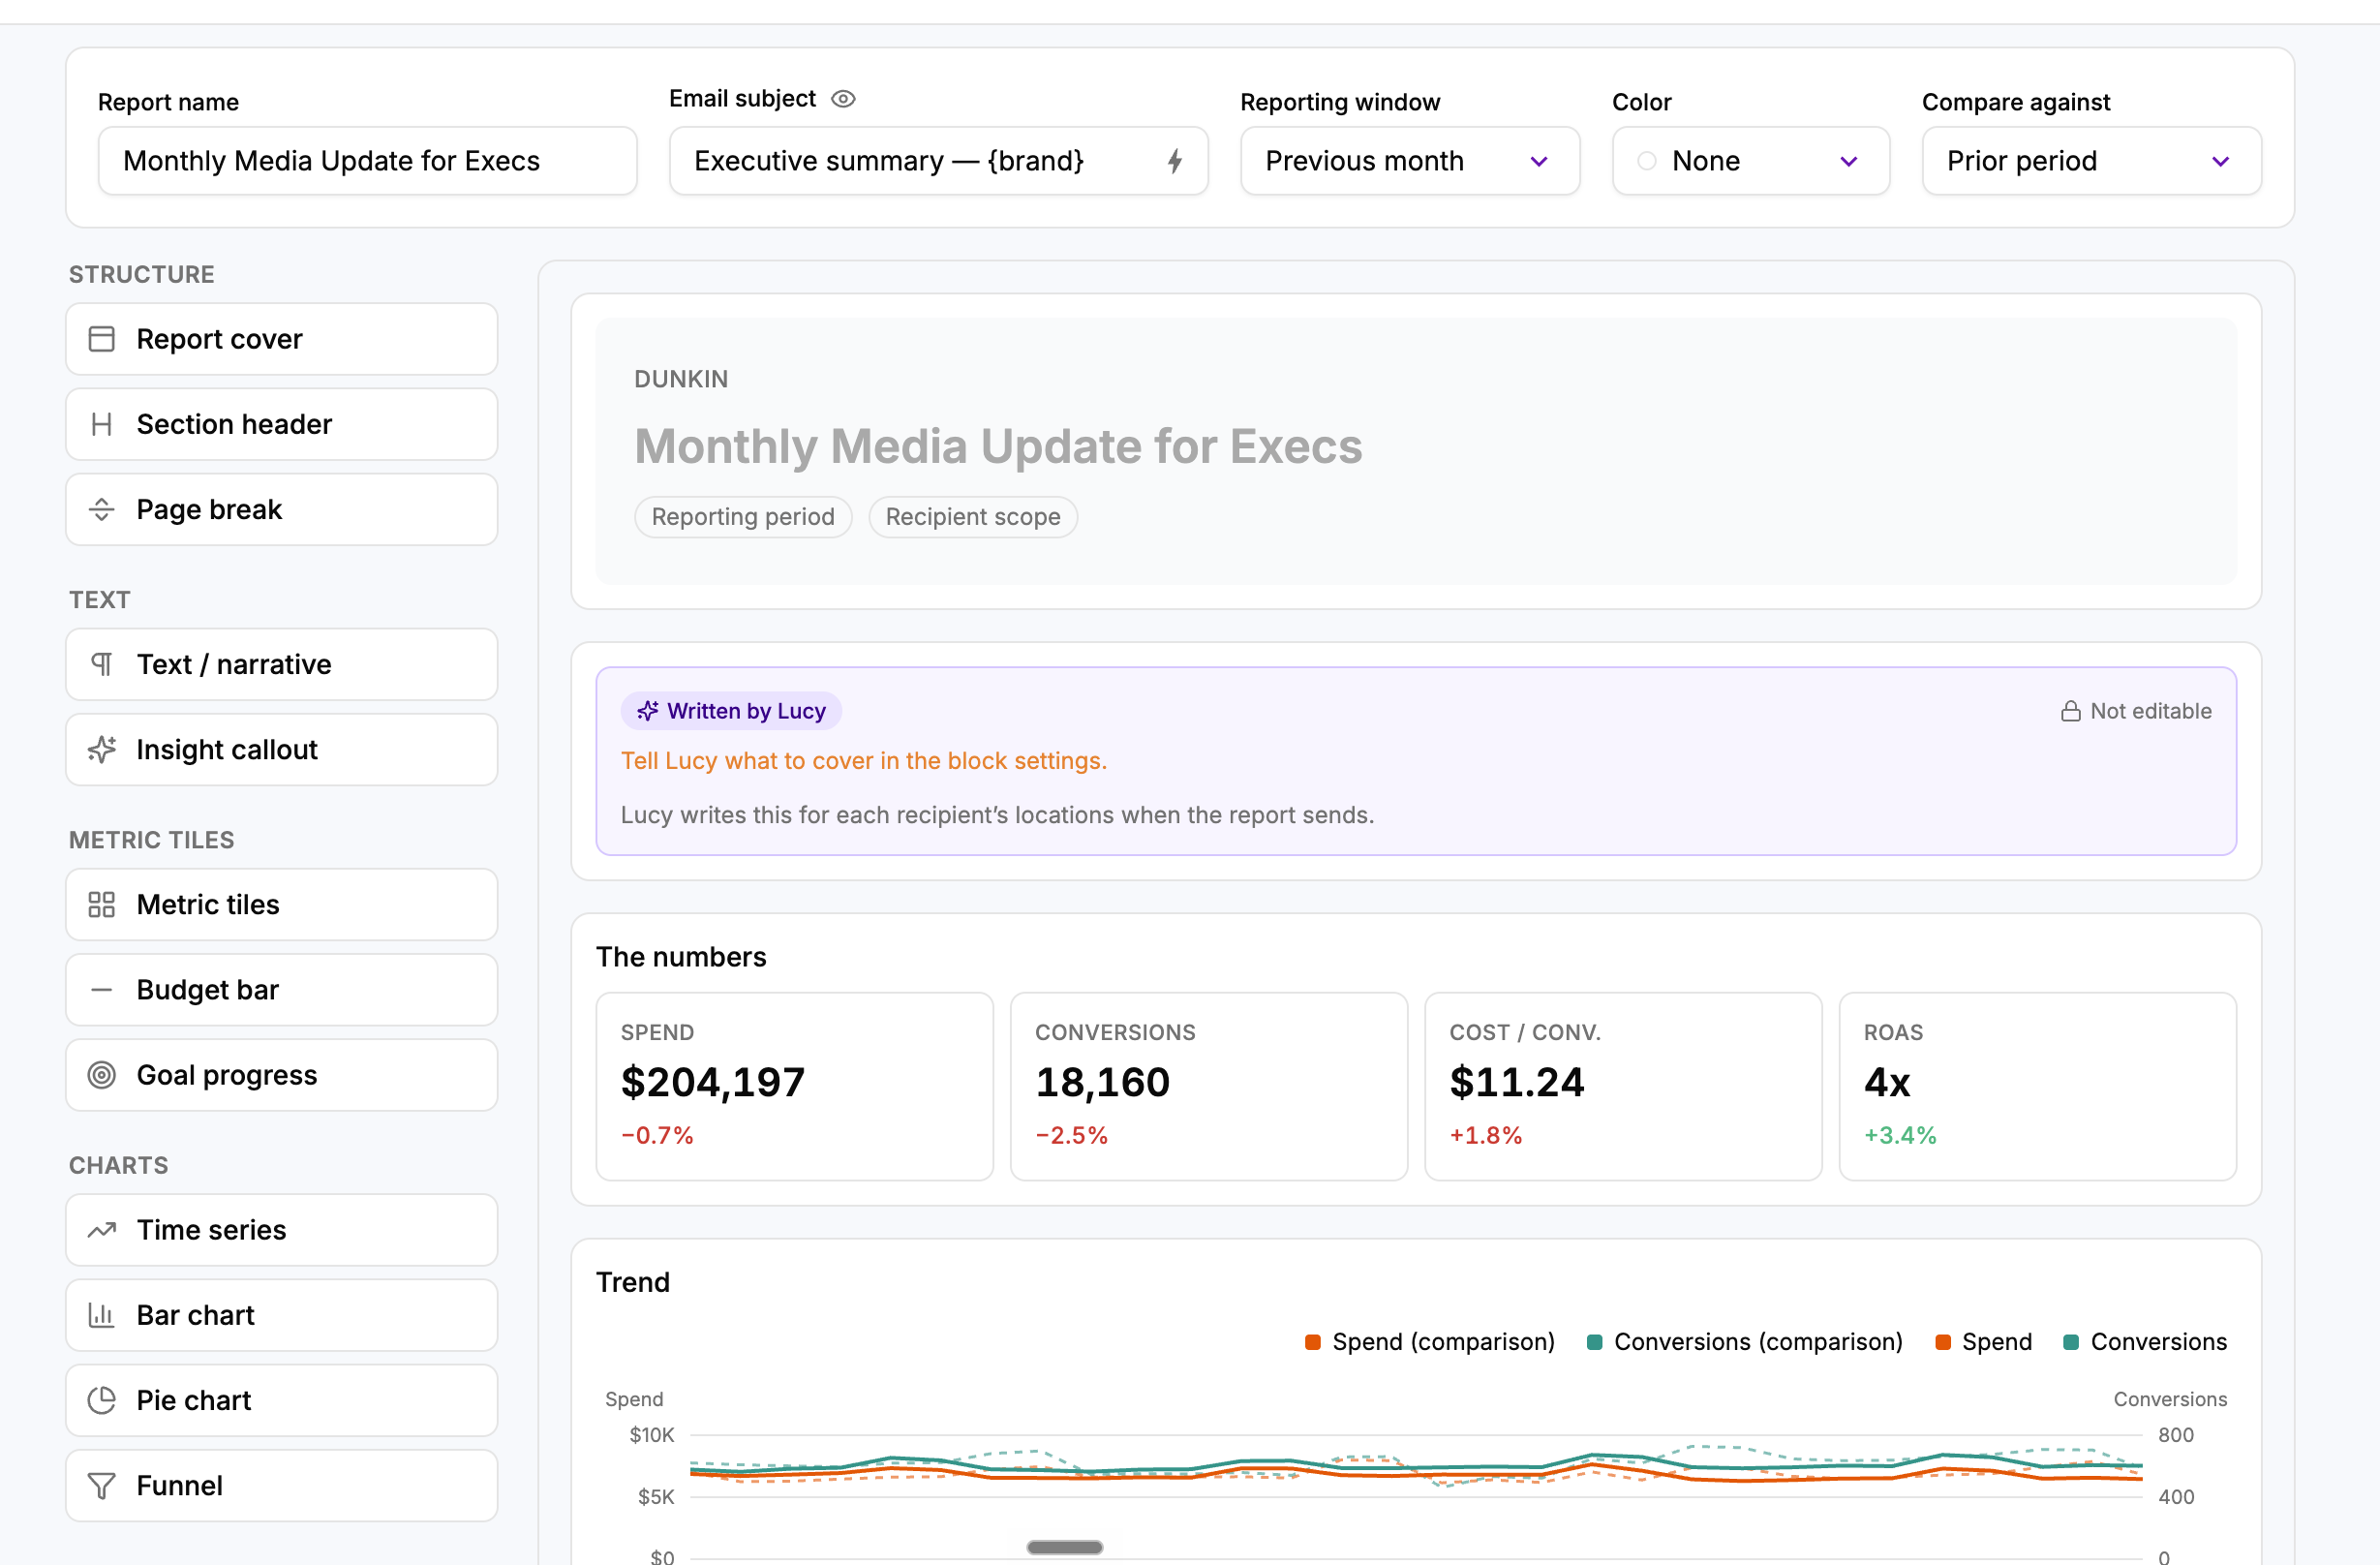Click the Text / narrative paragraph icon

pyautogui.click(x=102, y=664)
